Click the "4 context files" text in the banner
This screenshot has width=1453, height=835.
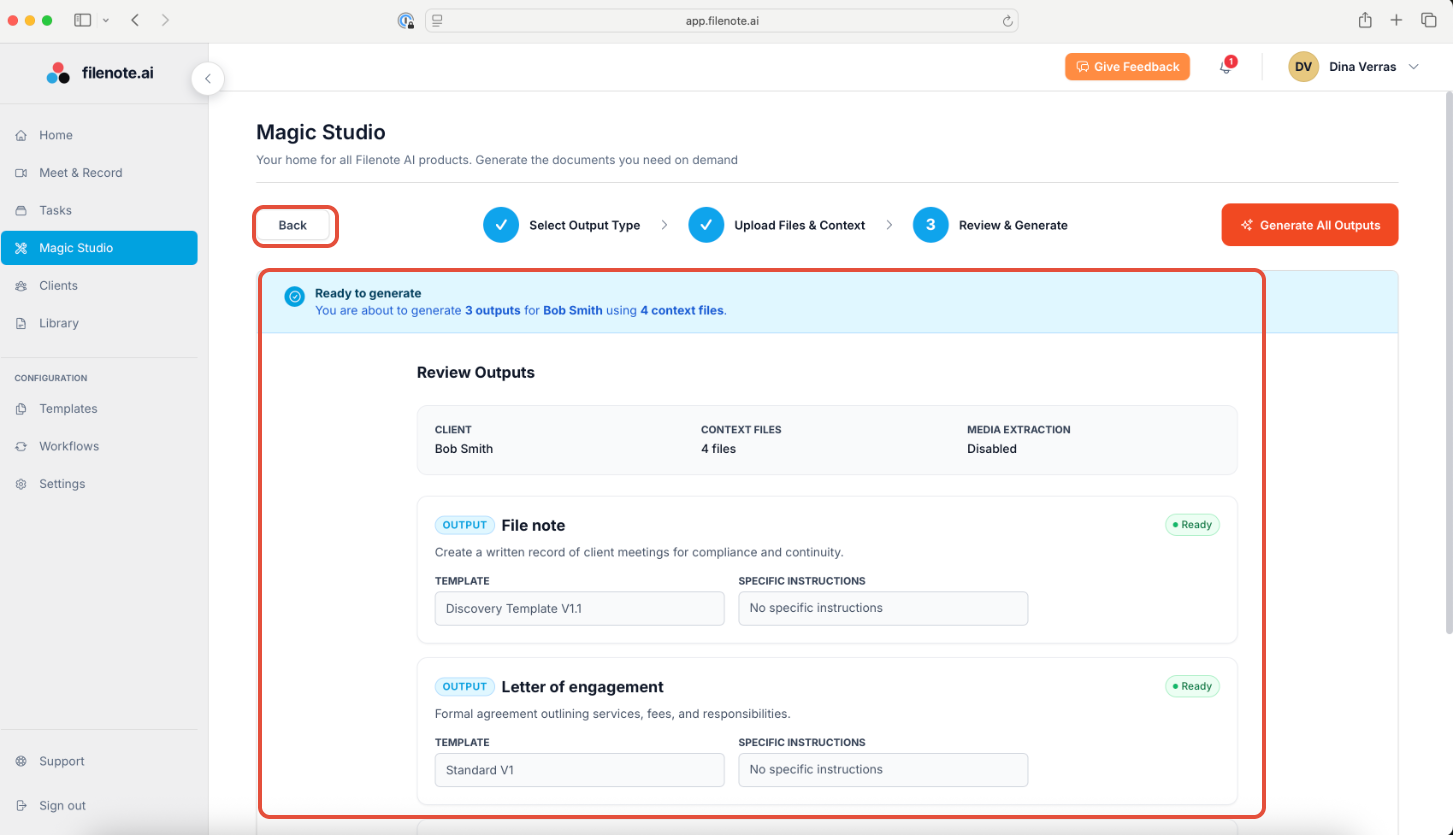[x=682, y=310]
